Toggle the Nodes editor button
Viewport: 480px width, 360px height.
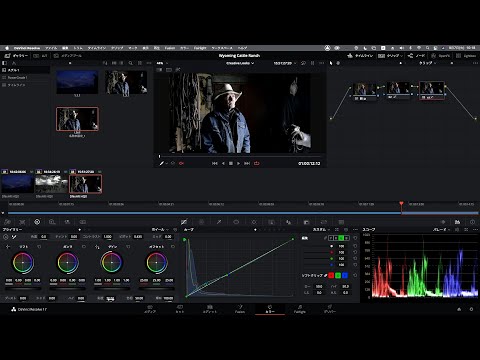[416, 56]
